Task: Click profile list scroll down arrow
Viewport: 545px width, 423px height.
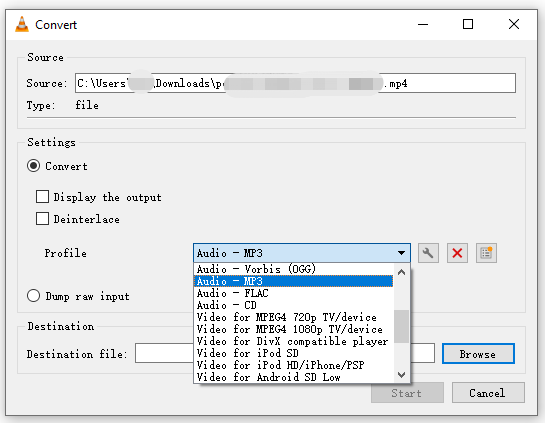Action: (401, 375)
